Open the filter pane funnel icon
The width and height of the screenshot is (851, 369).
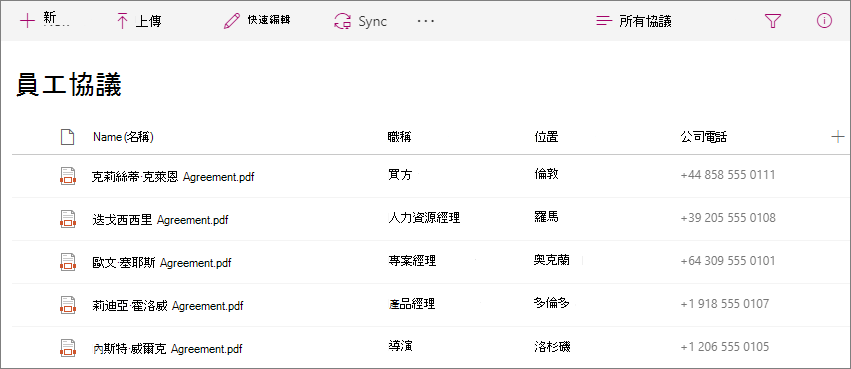772,21
